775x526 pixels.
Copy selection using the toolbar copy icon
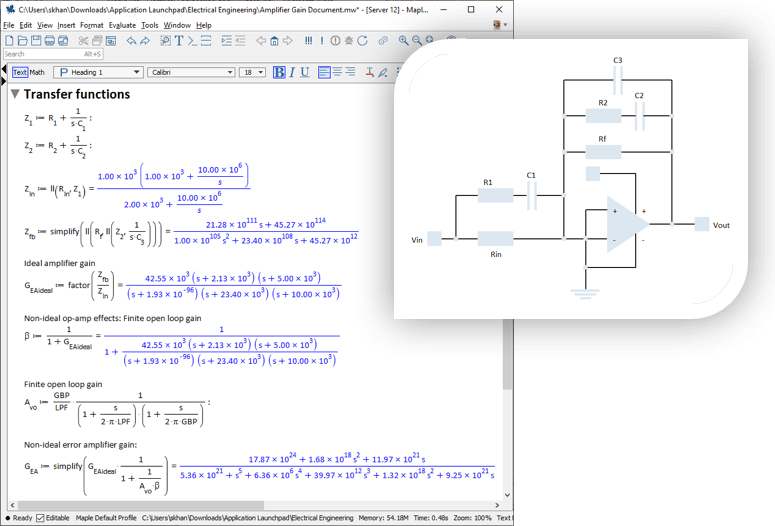tap(97, 41)
